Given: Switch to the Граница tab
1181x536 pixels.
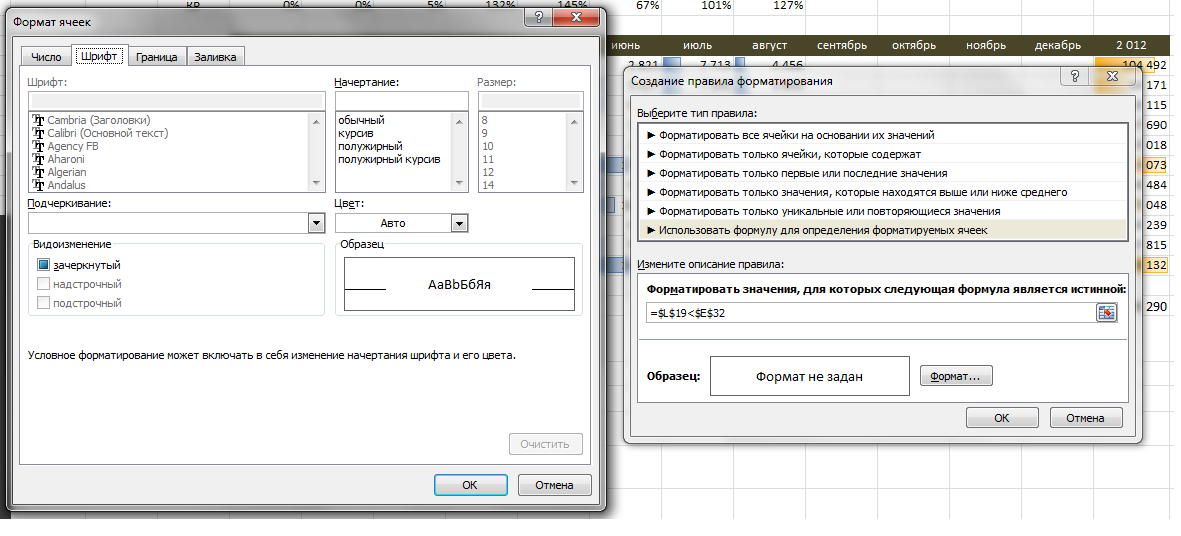Looking at the screenshot, I should point(156,57).
